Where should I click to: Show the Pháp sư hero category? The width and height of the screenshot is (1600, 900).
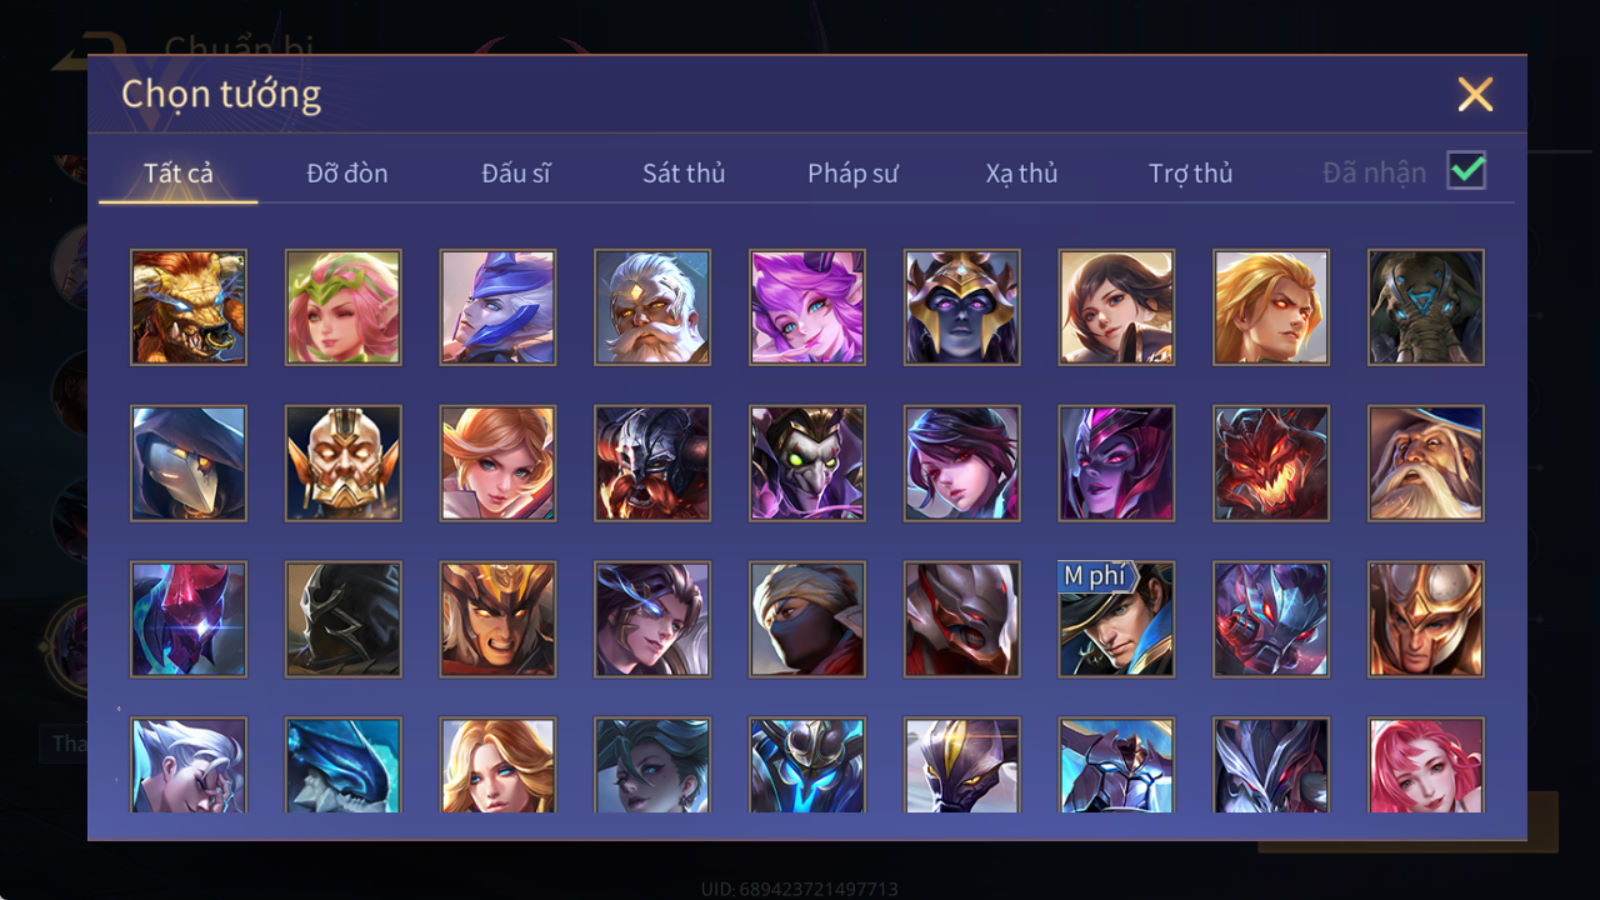[853, 173]
